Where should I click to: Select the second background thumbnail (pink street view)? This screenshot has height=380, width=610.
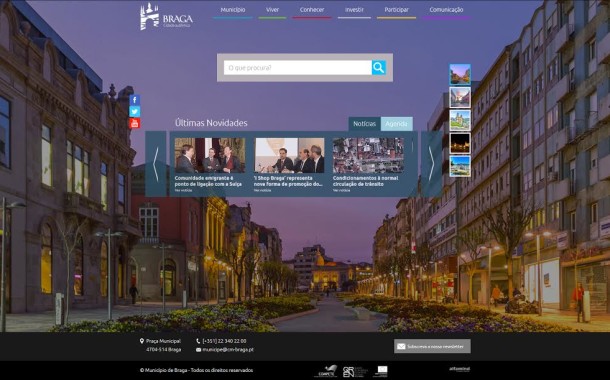pos(460,97)
